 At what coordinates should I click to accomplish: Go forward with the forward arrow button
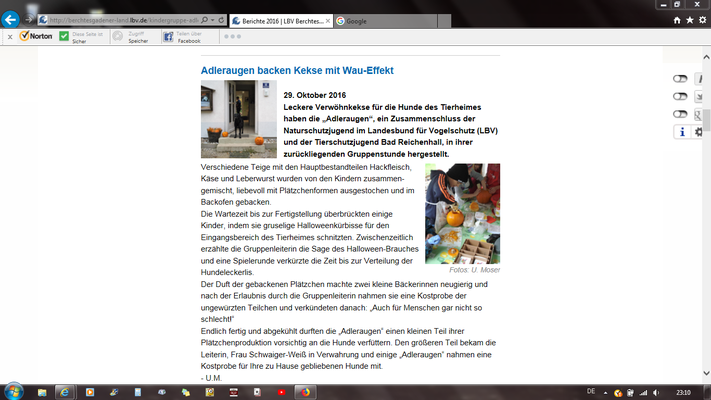coord(28,20)
